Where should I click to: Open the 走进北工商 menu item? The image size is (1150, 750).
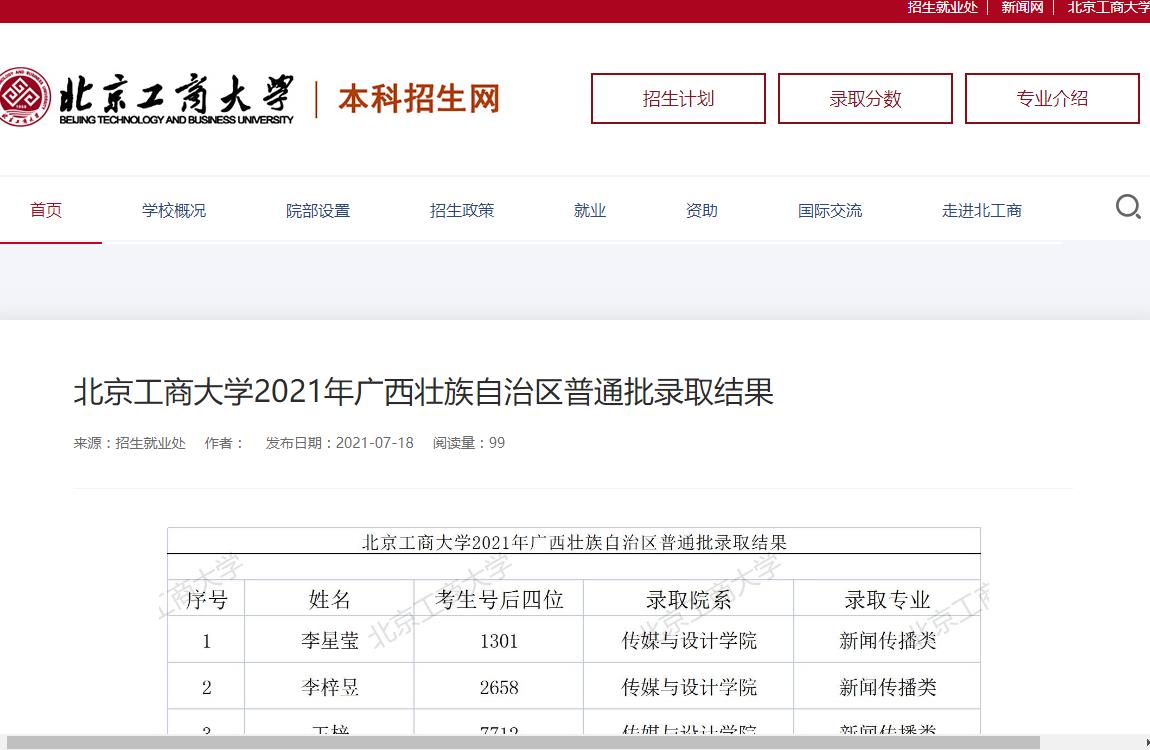(981, 210)
